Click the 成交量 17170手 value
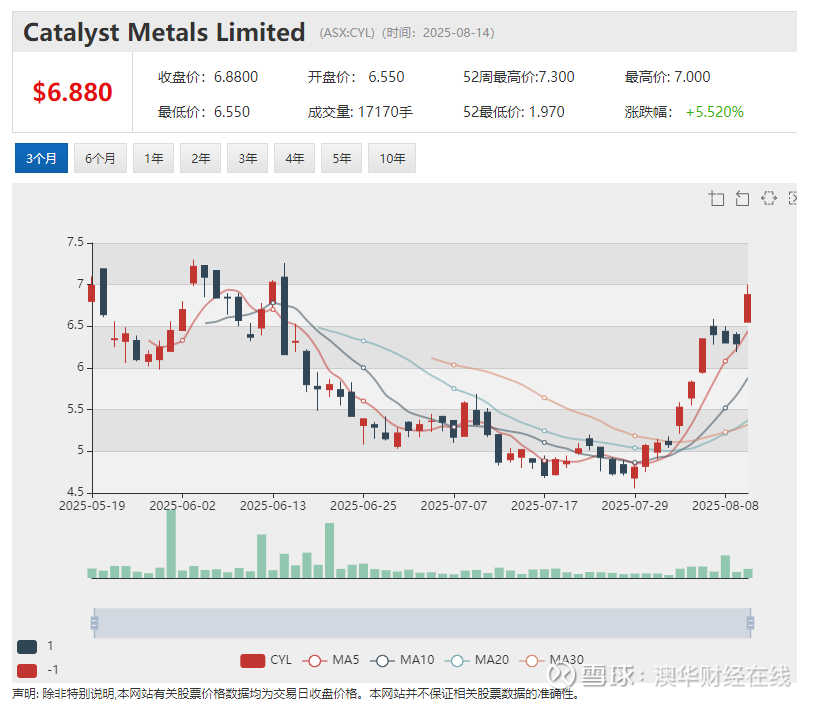The image size is (815, 702). pyautogui.click(x=385, y=112)
